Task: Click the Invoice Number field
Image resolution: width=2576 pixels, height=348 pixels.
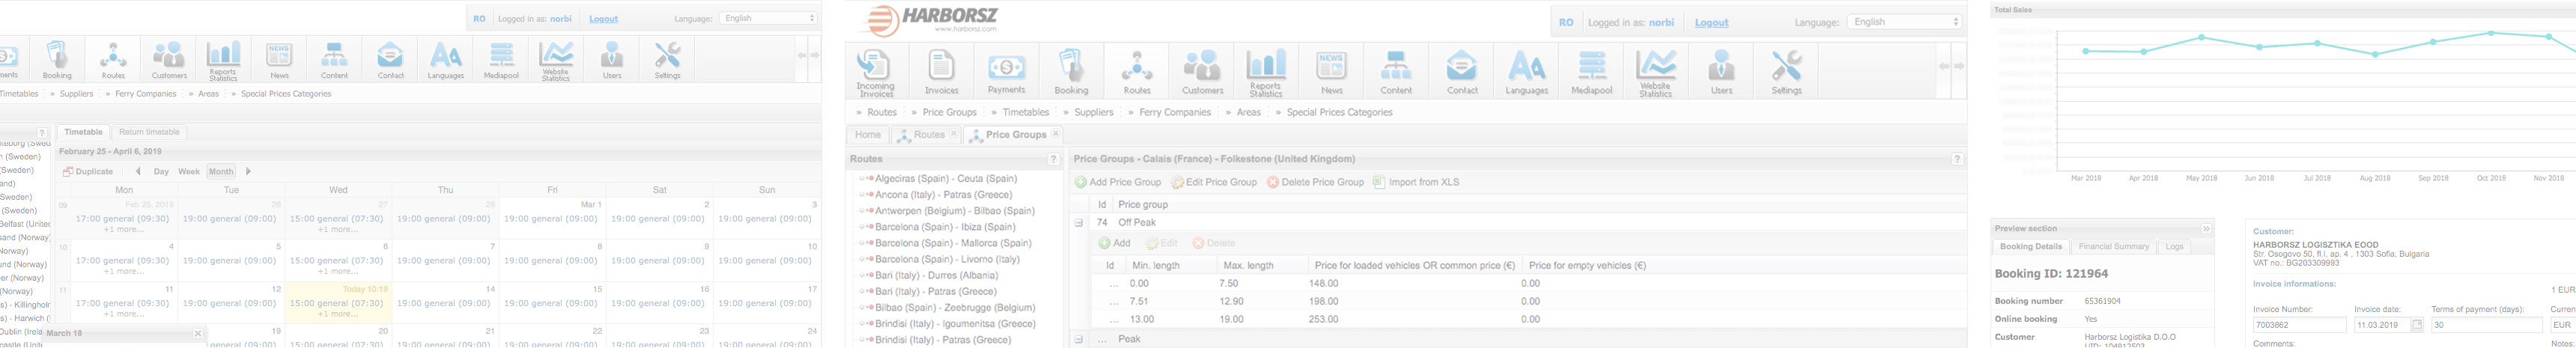Action: 2298,325
